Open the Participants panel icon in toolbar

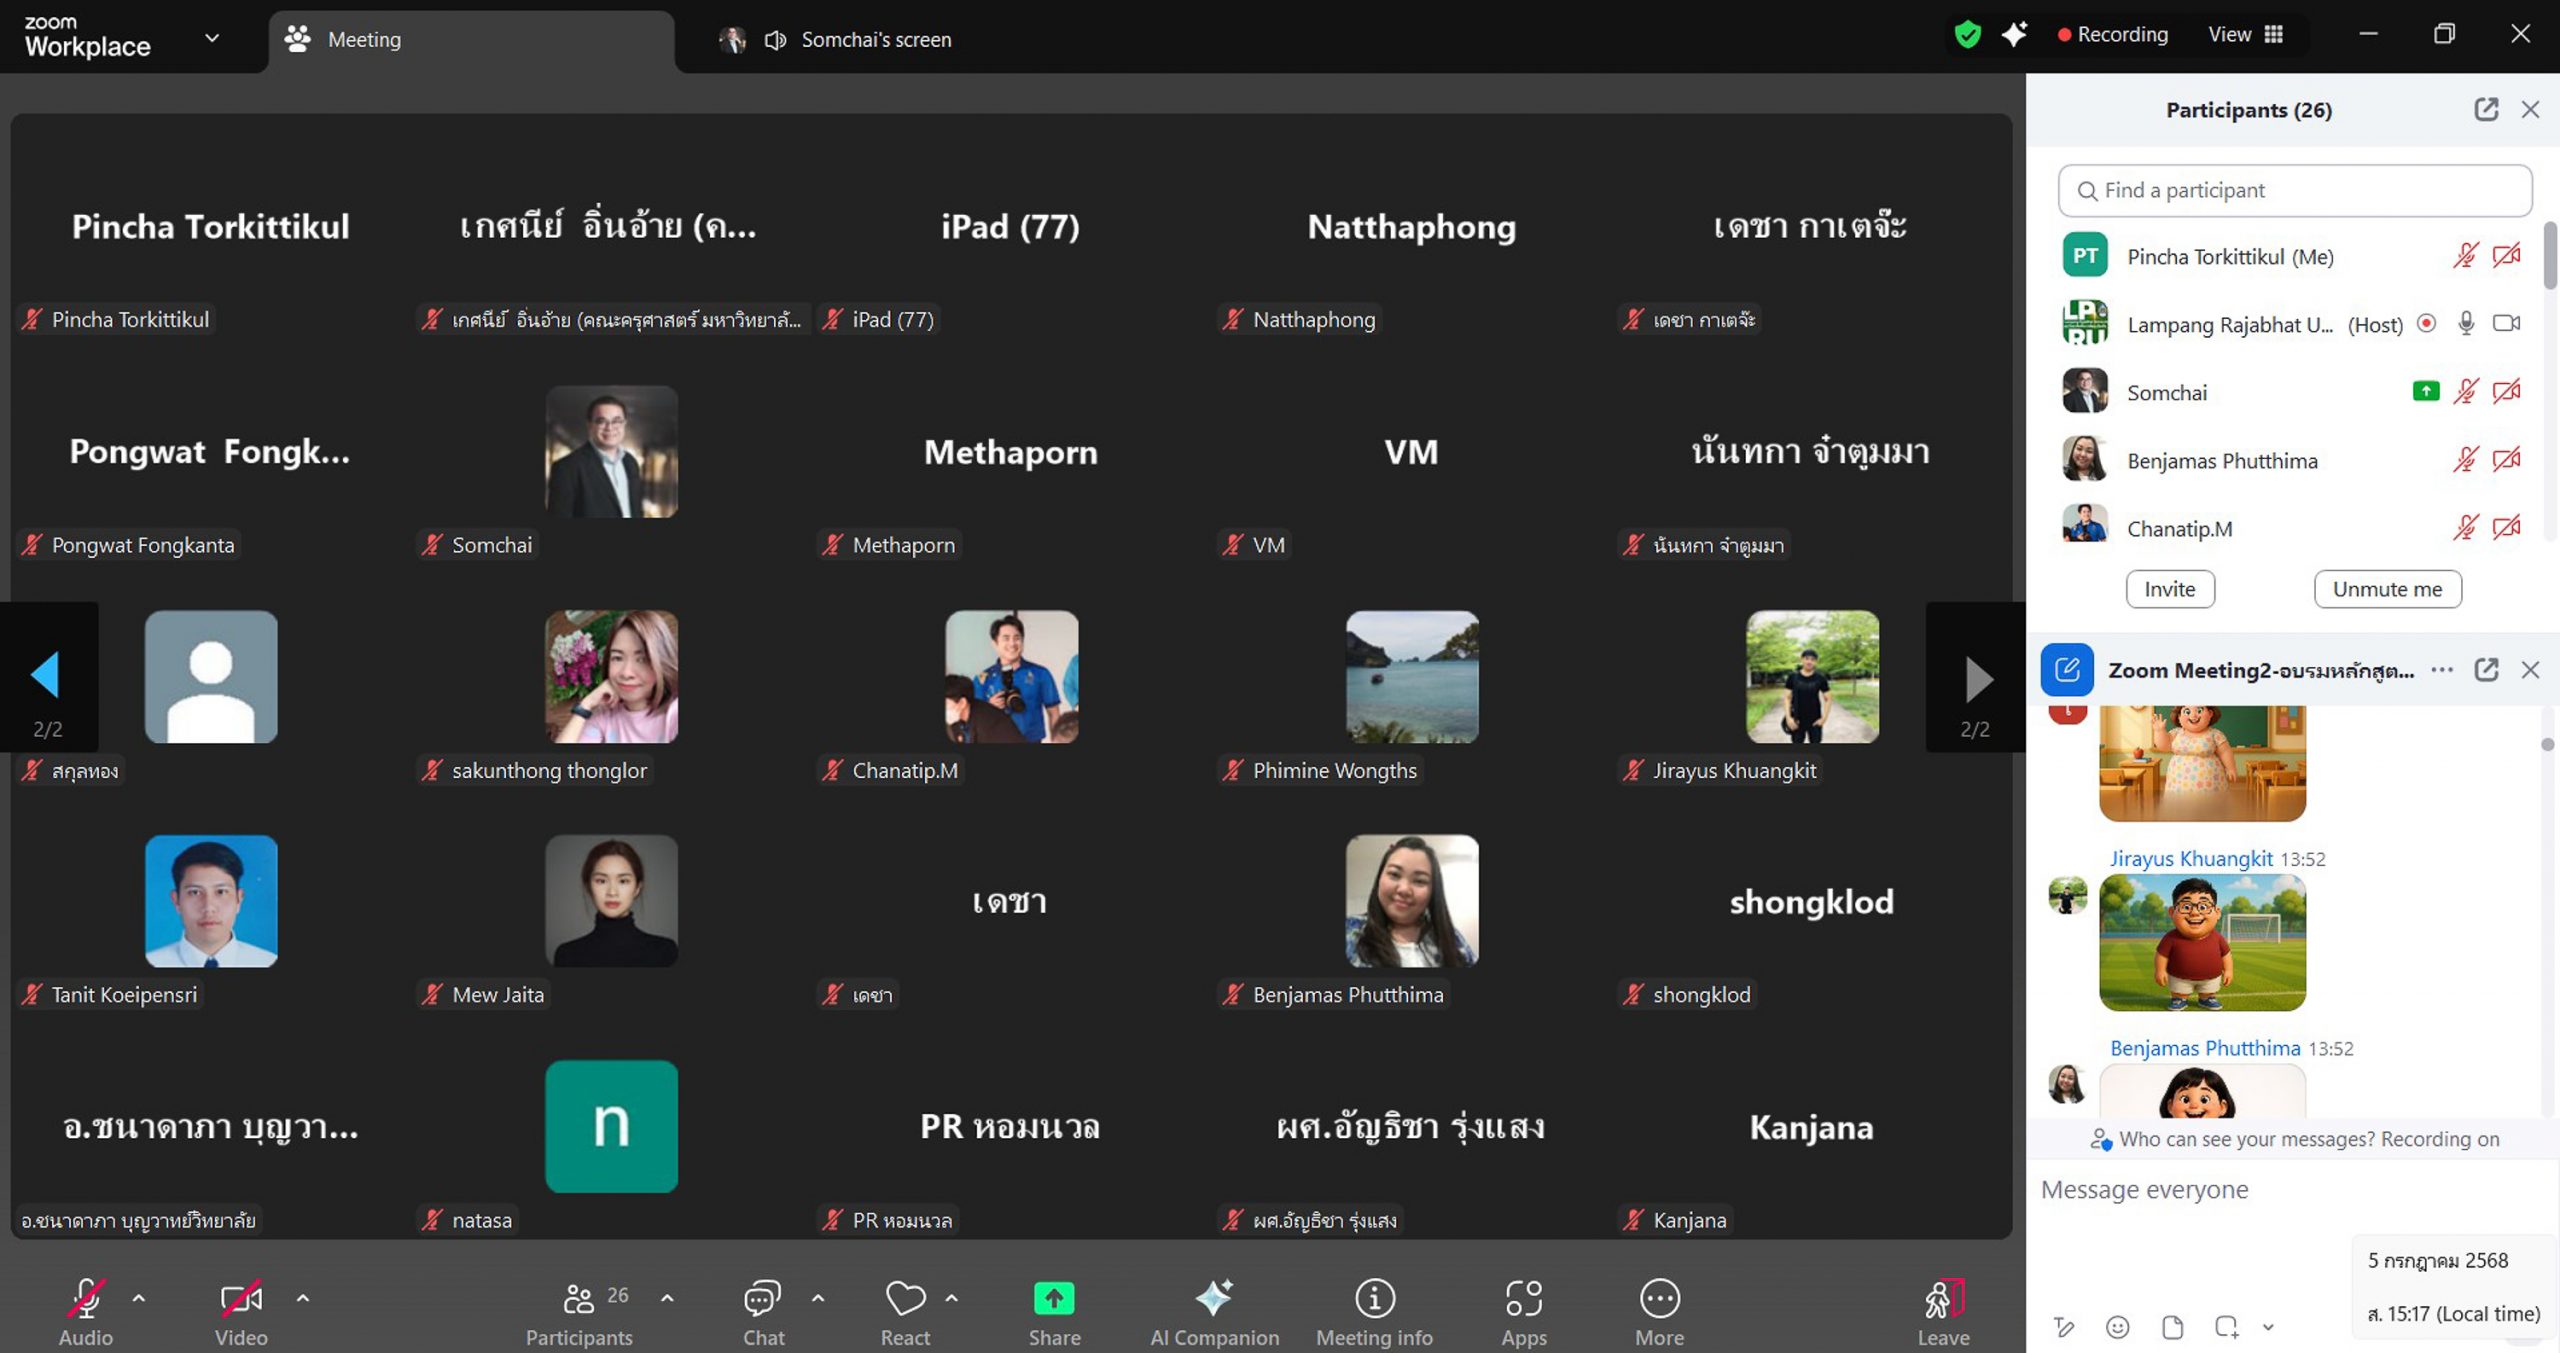click(579, 1298)
